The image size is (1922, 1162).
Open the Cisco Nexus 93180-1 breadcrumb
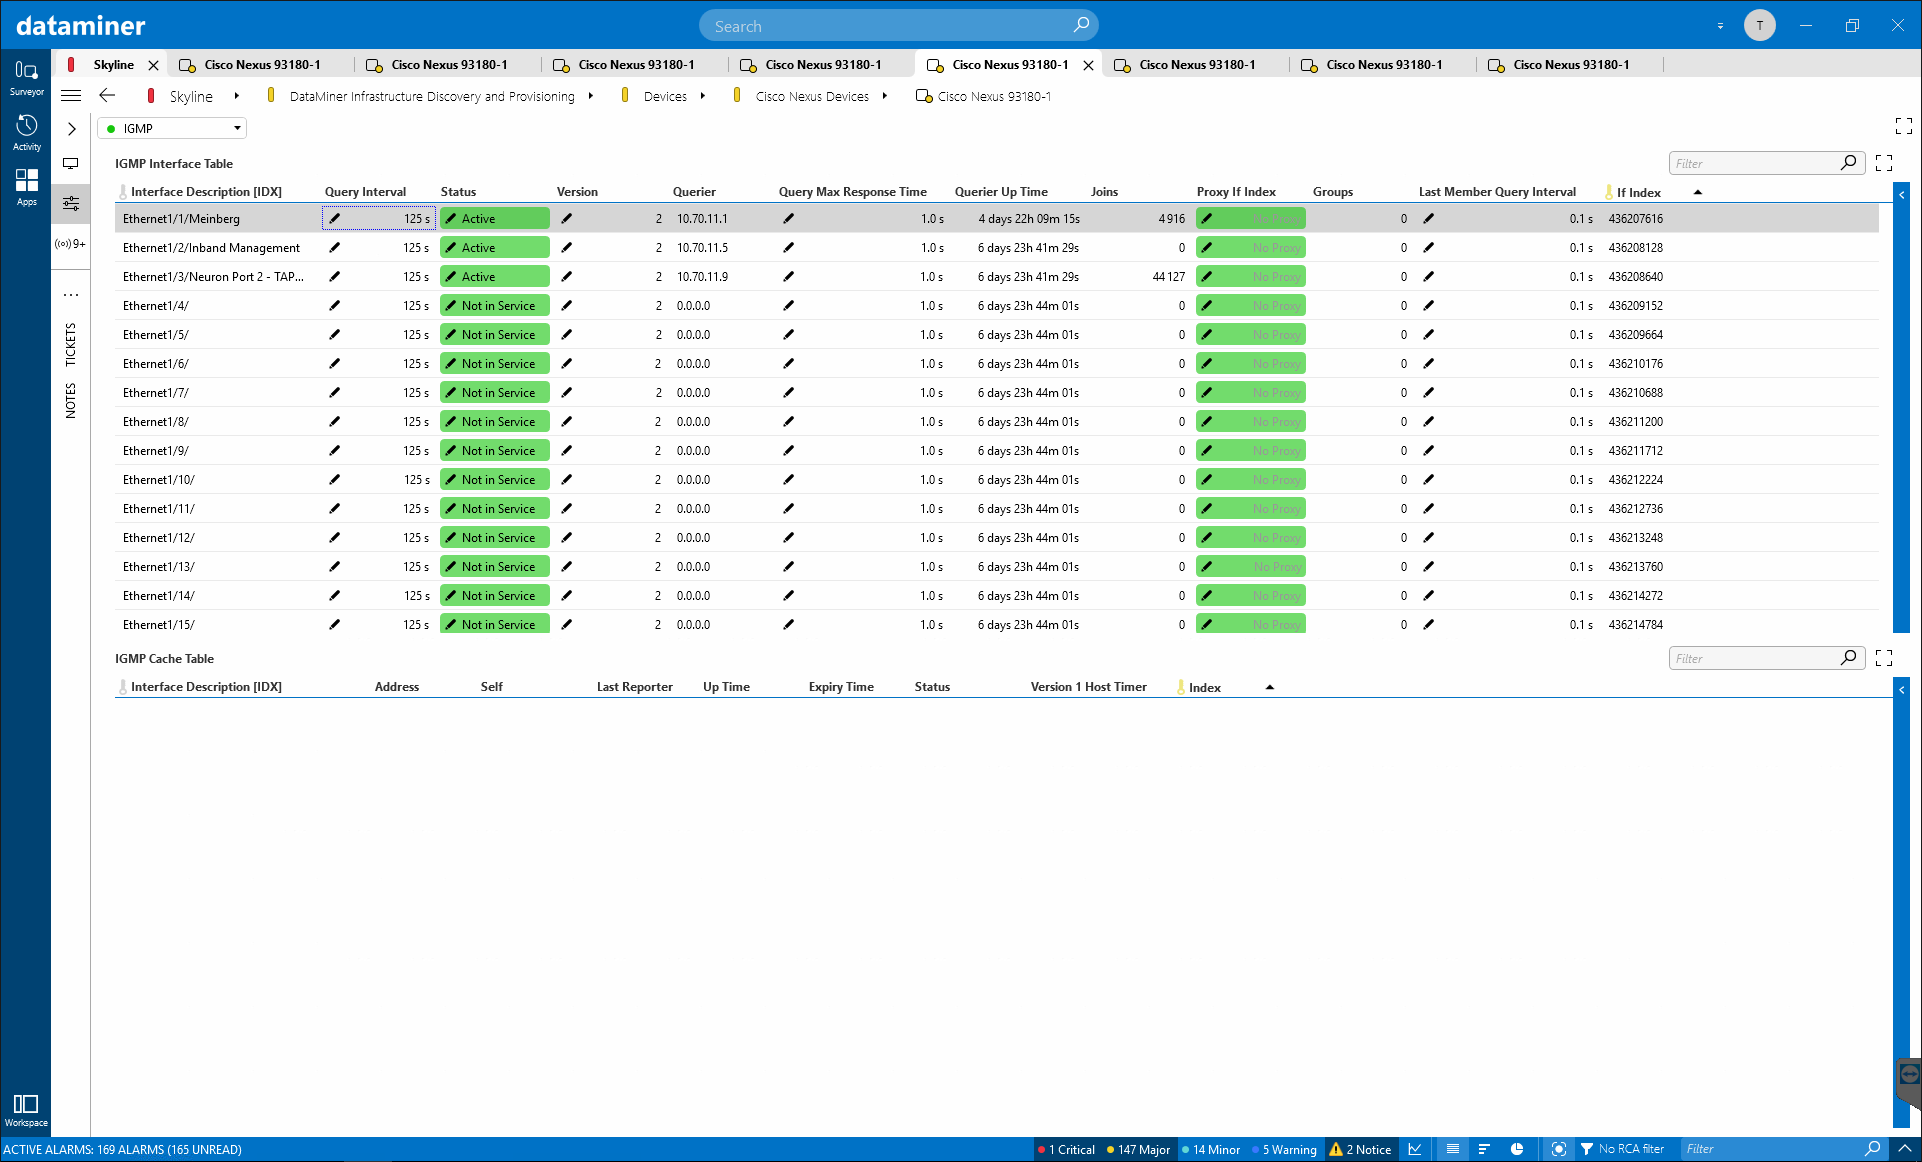(x=994, y=96)
